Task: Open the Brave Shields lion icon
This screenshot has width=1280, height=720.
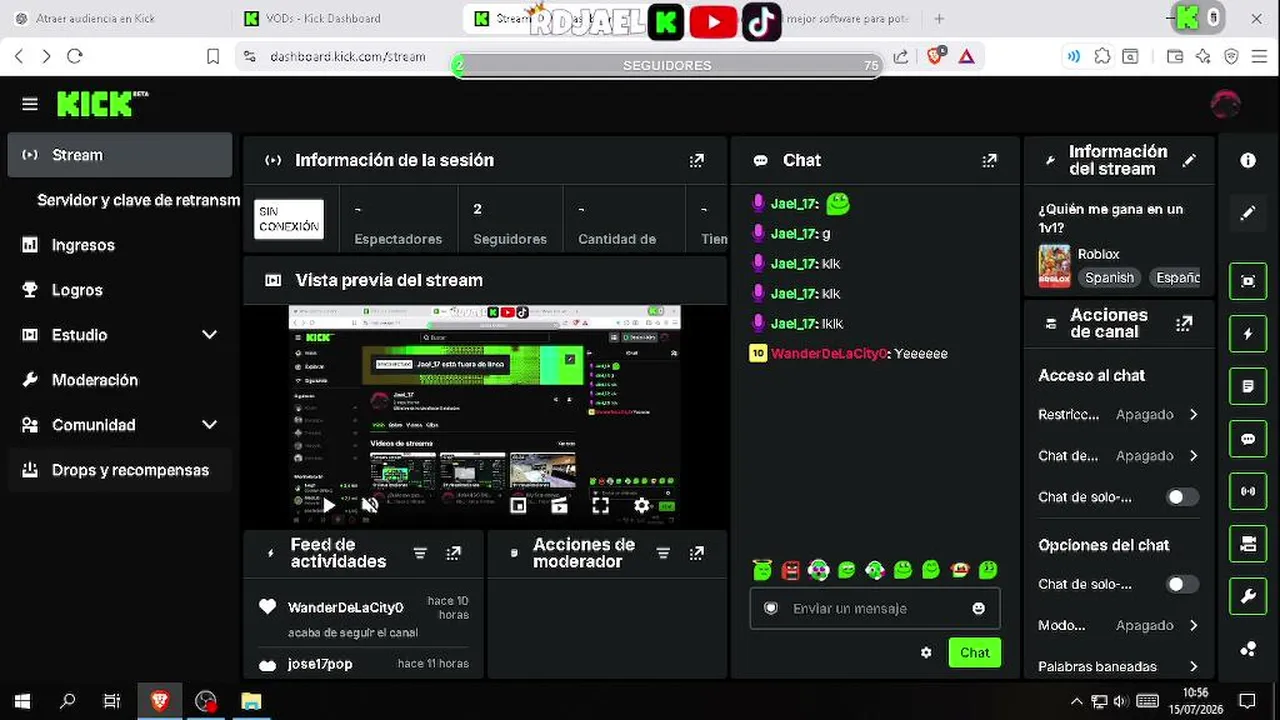Action: (x=935, y=57)
